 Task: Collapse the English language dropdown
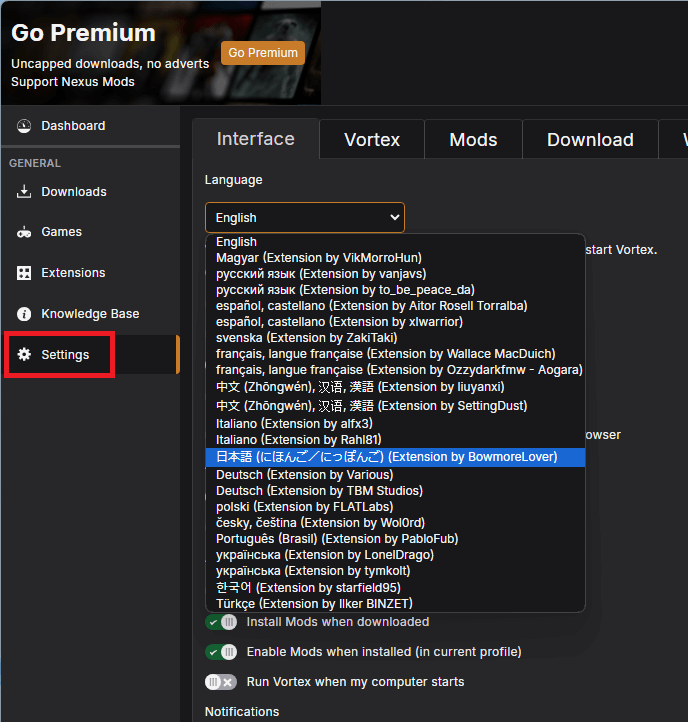coord(304,217)
